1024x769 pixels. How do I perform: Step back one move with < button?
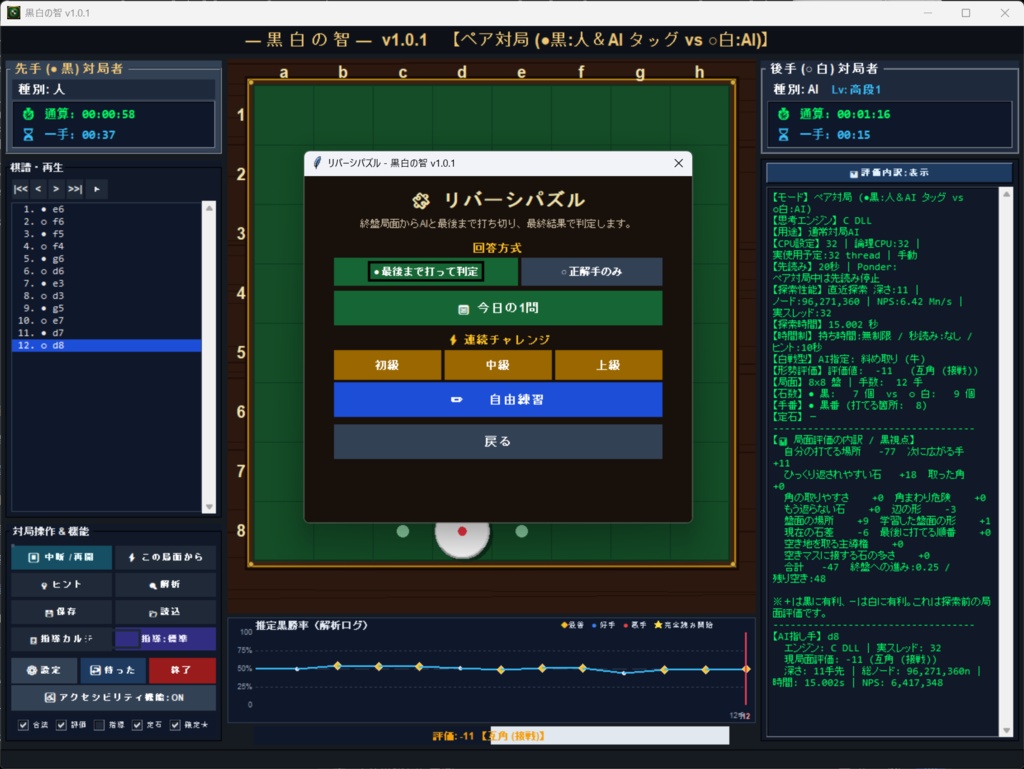[39, 189]
